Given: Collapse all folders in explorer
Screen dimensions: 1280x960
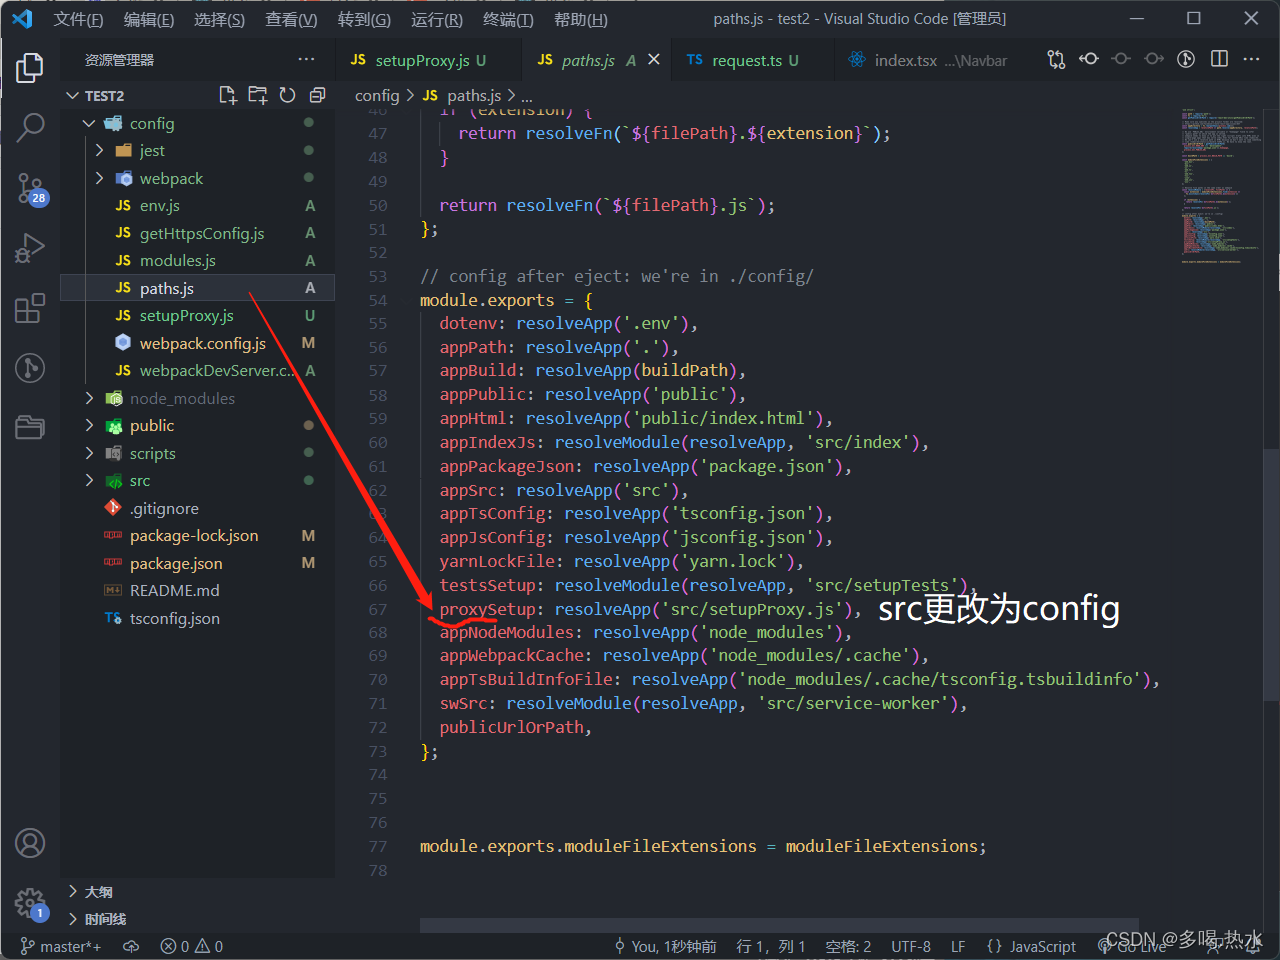Looking at the screenshot, I should click(317, 95).
